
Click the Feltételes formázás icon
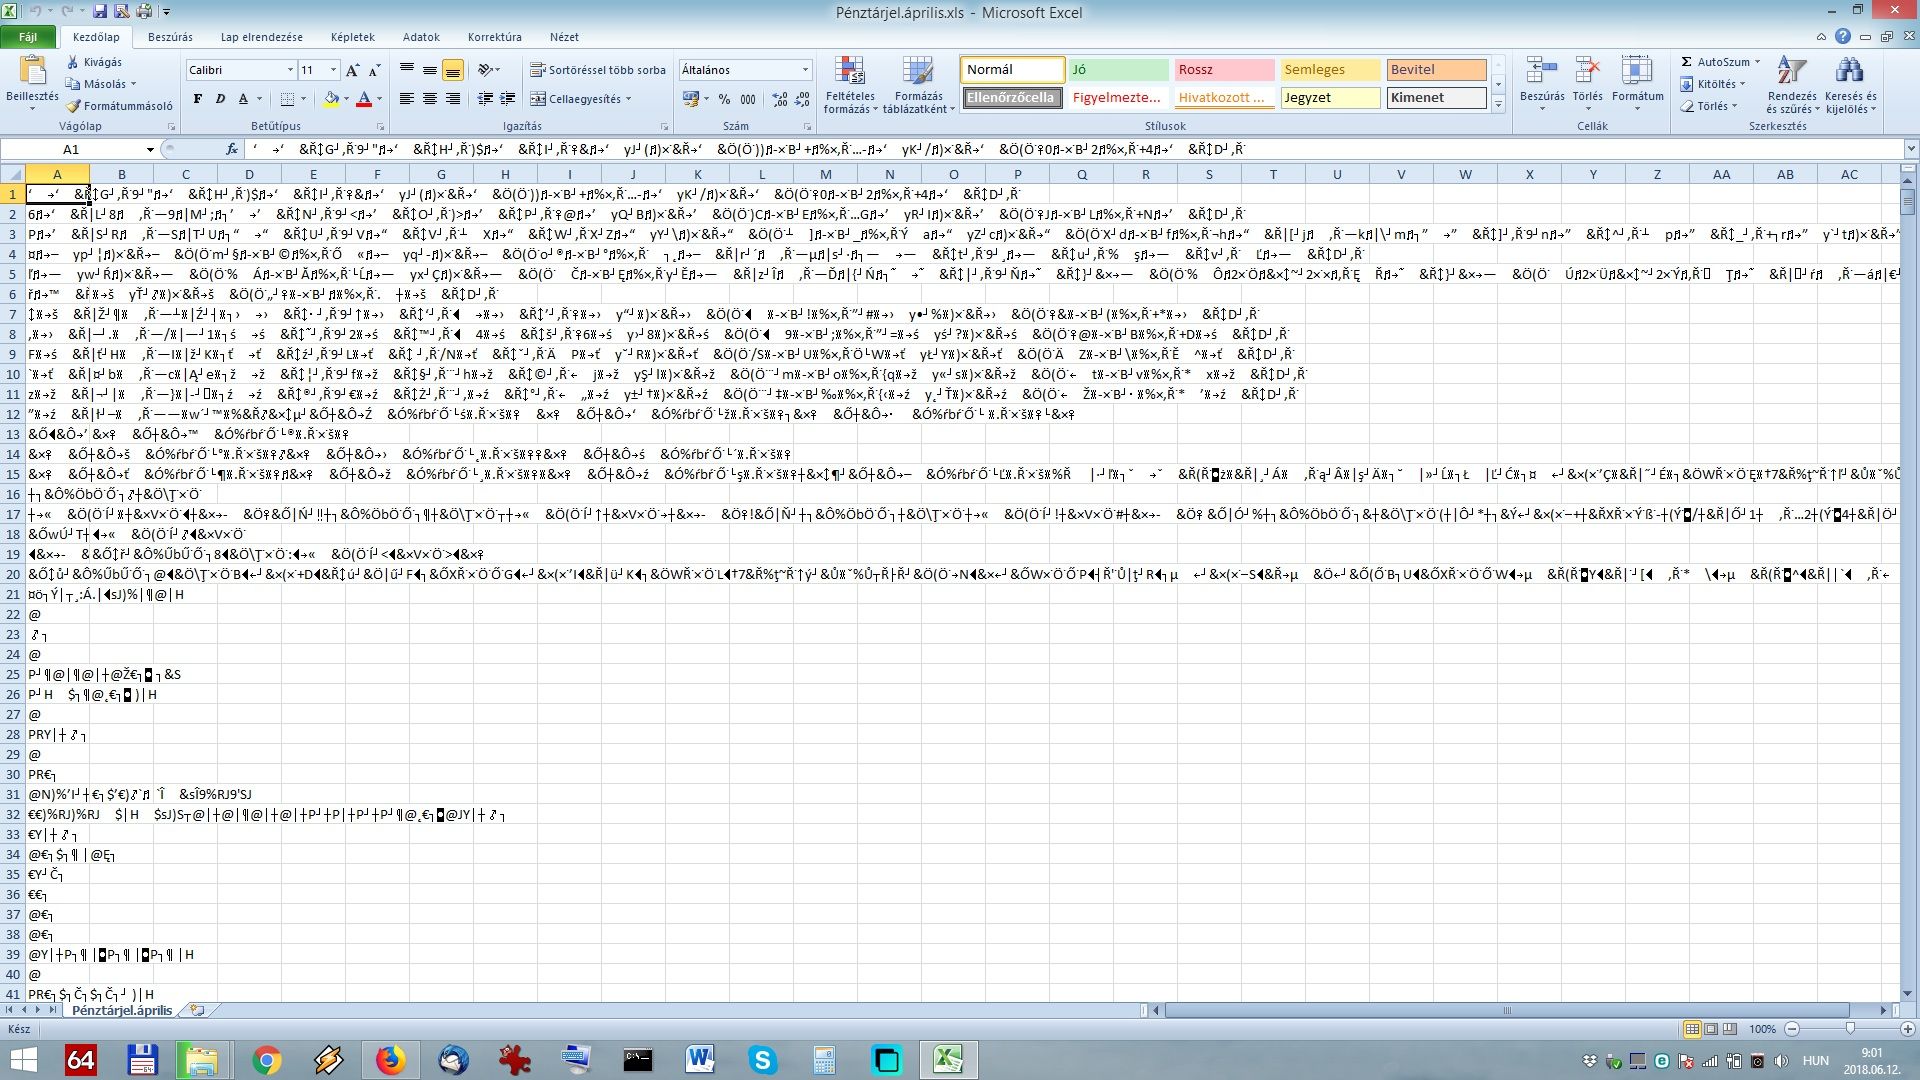(849, 72)
